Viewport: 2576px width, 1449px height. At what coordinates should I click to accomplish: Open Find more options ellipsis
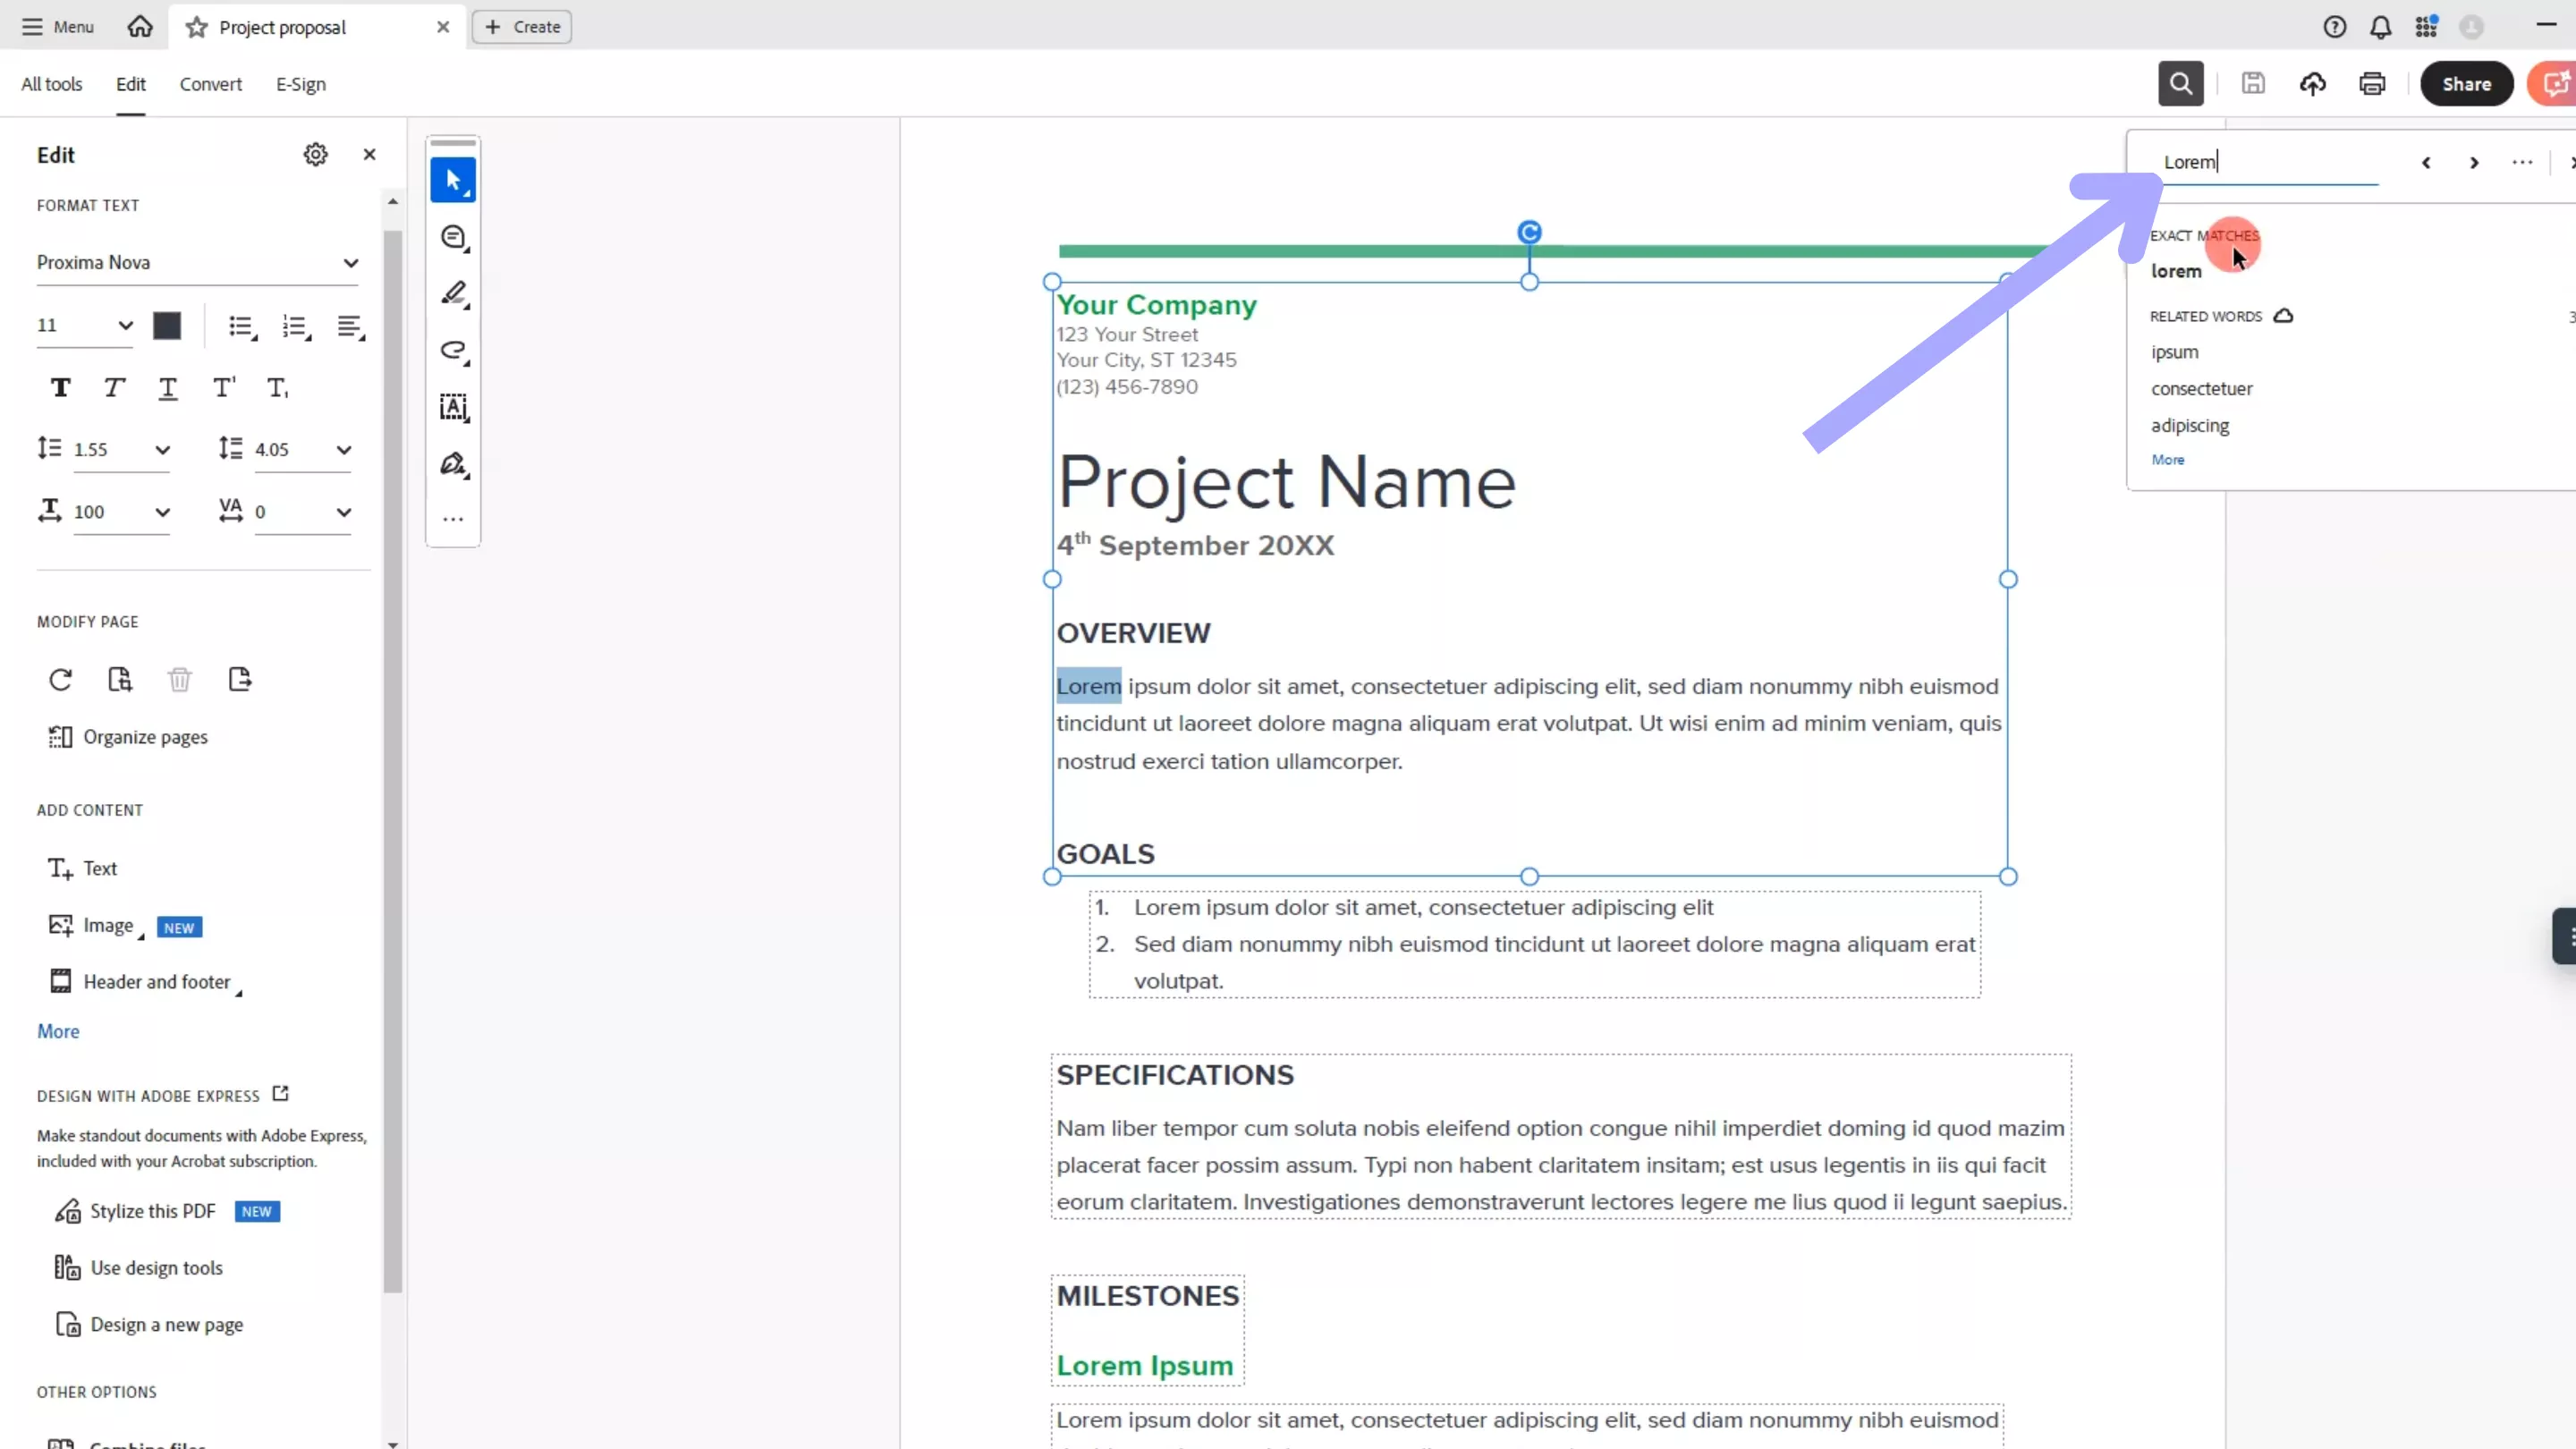pyautogui.click(x=2522, y=162)
